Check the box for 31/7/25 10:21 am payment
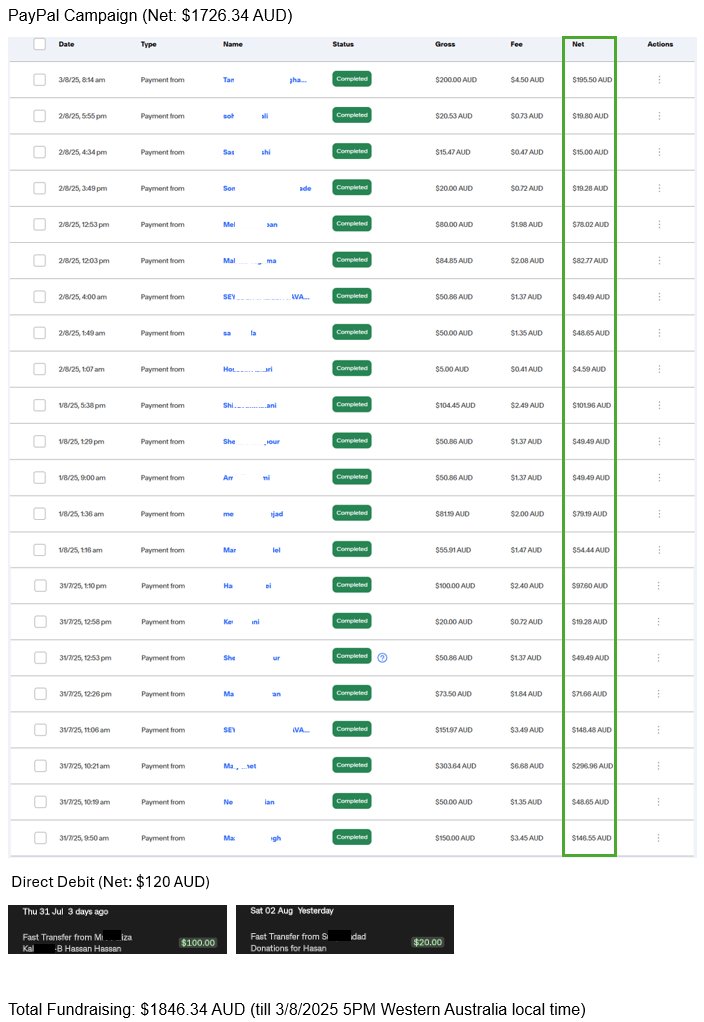704x1022 pixels. pos(40,766)
